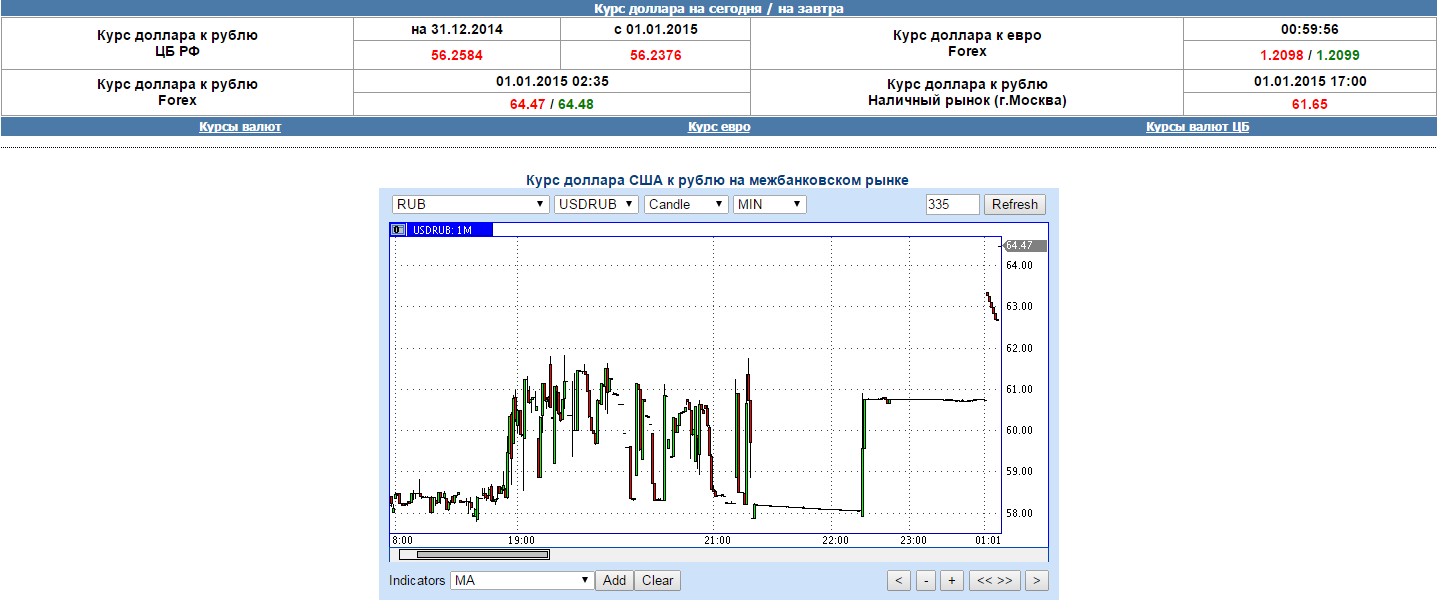1443x609 pixels.
Task: Click the scroll left '<' chart button
Action: 899,580
